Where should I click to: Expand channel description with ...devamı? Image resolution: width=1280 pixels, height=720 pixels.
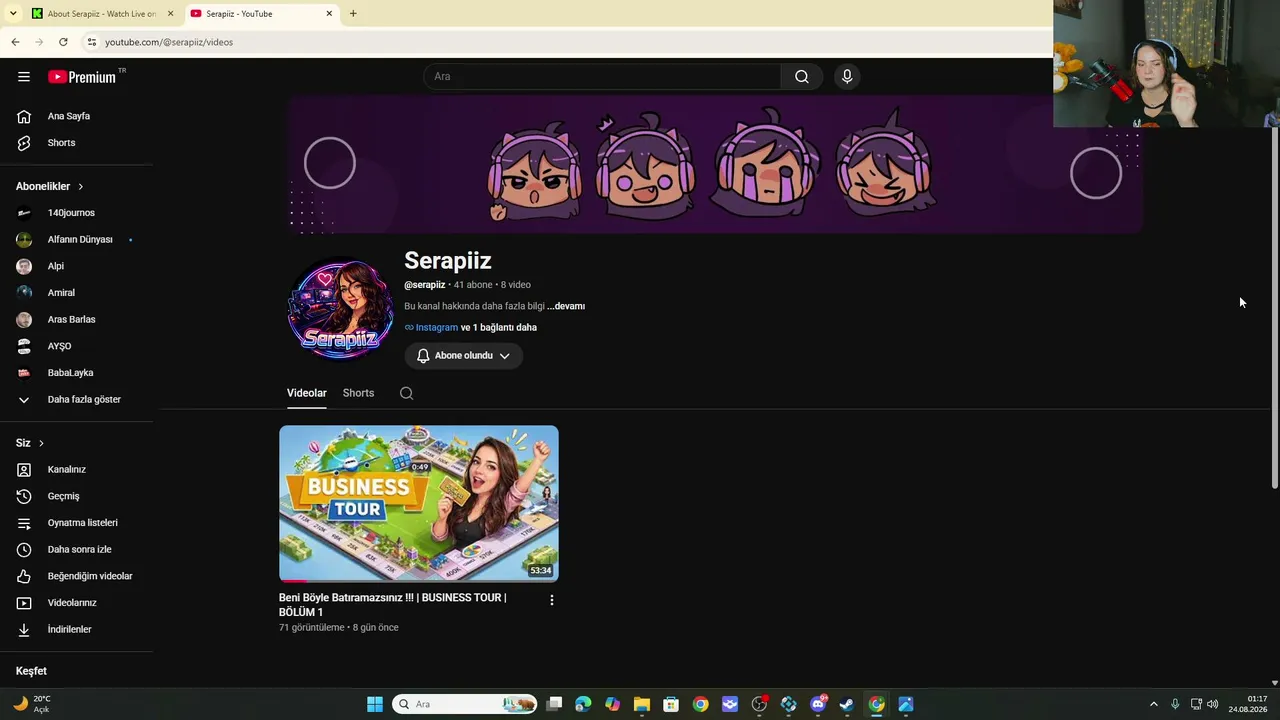[566, 306]
